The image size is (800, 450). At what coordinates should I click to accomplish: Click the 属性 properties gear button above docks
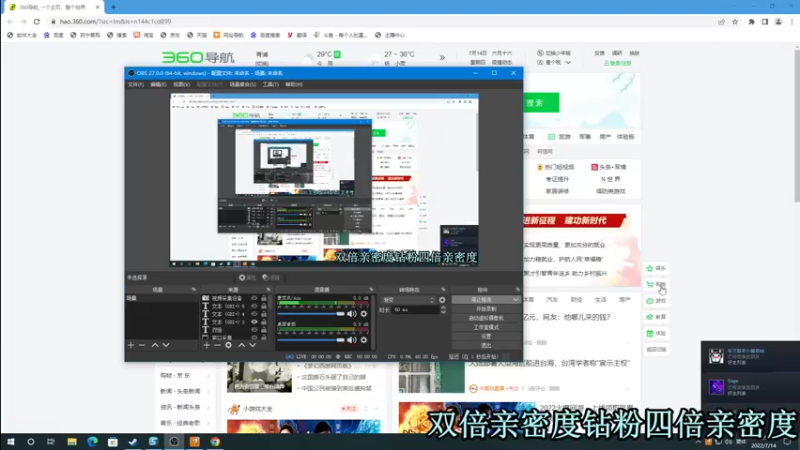tap(247, 278)
